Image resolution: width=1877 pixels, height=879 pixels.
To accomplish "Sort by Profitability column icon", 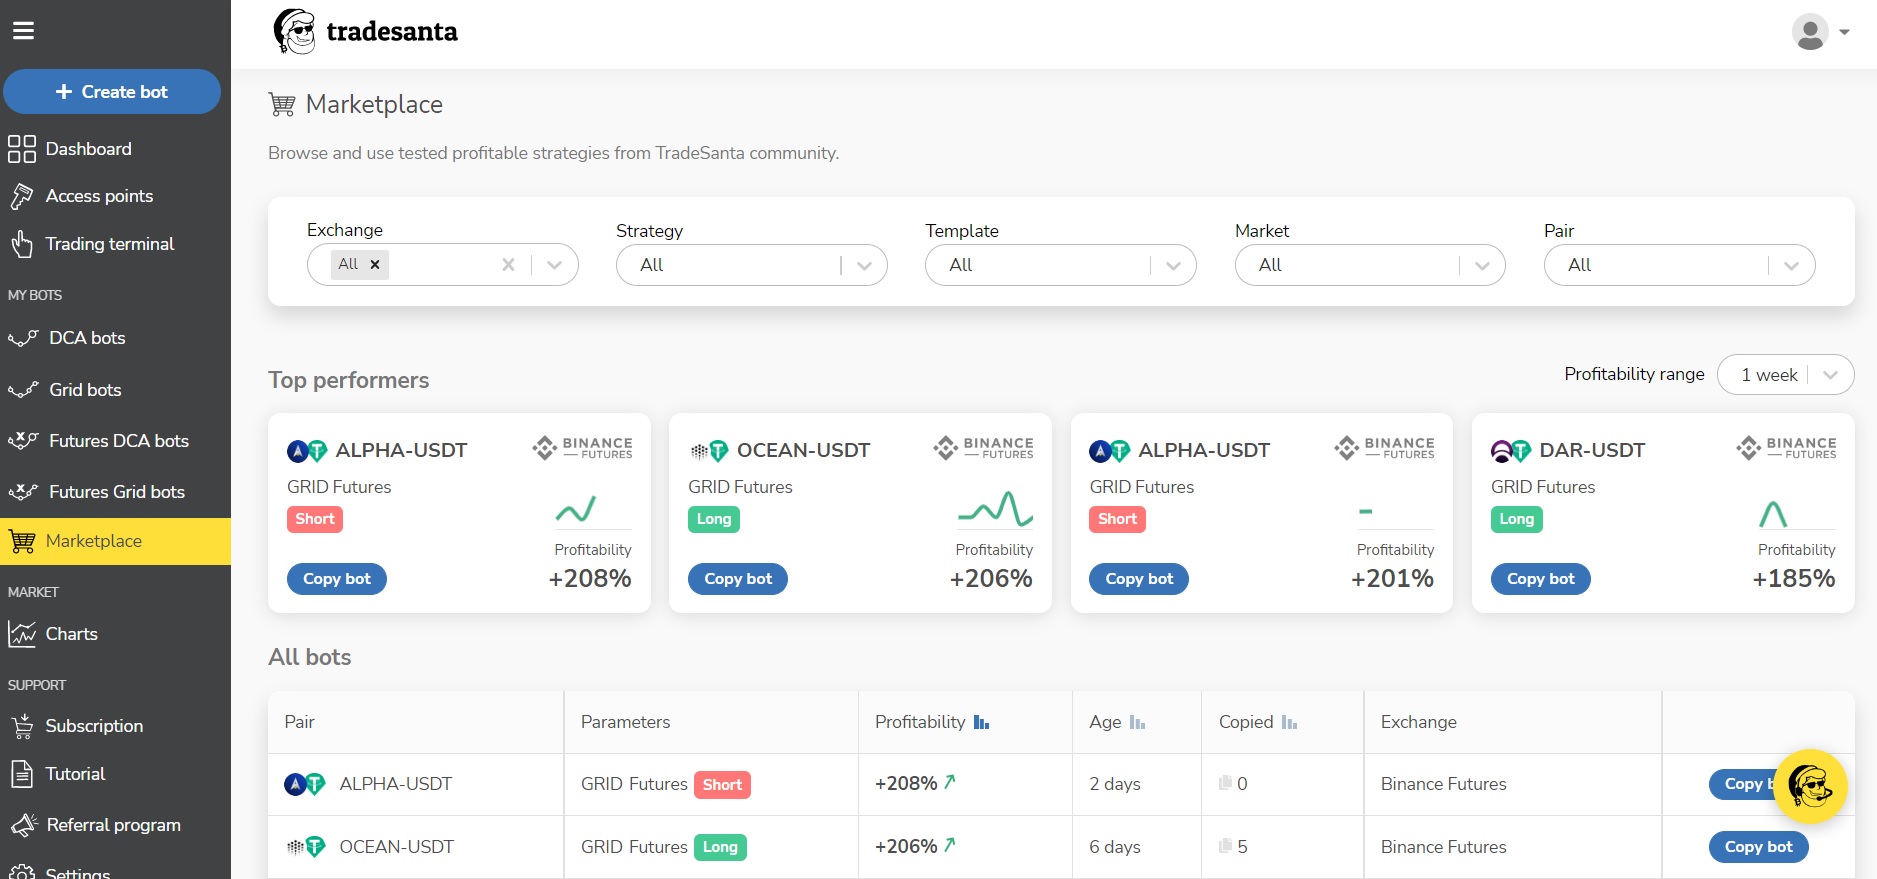I will [981, 722].
